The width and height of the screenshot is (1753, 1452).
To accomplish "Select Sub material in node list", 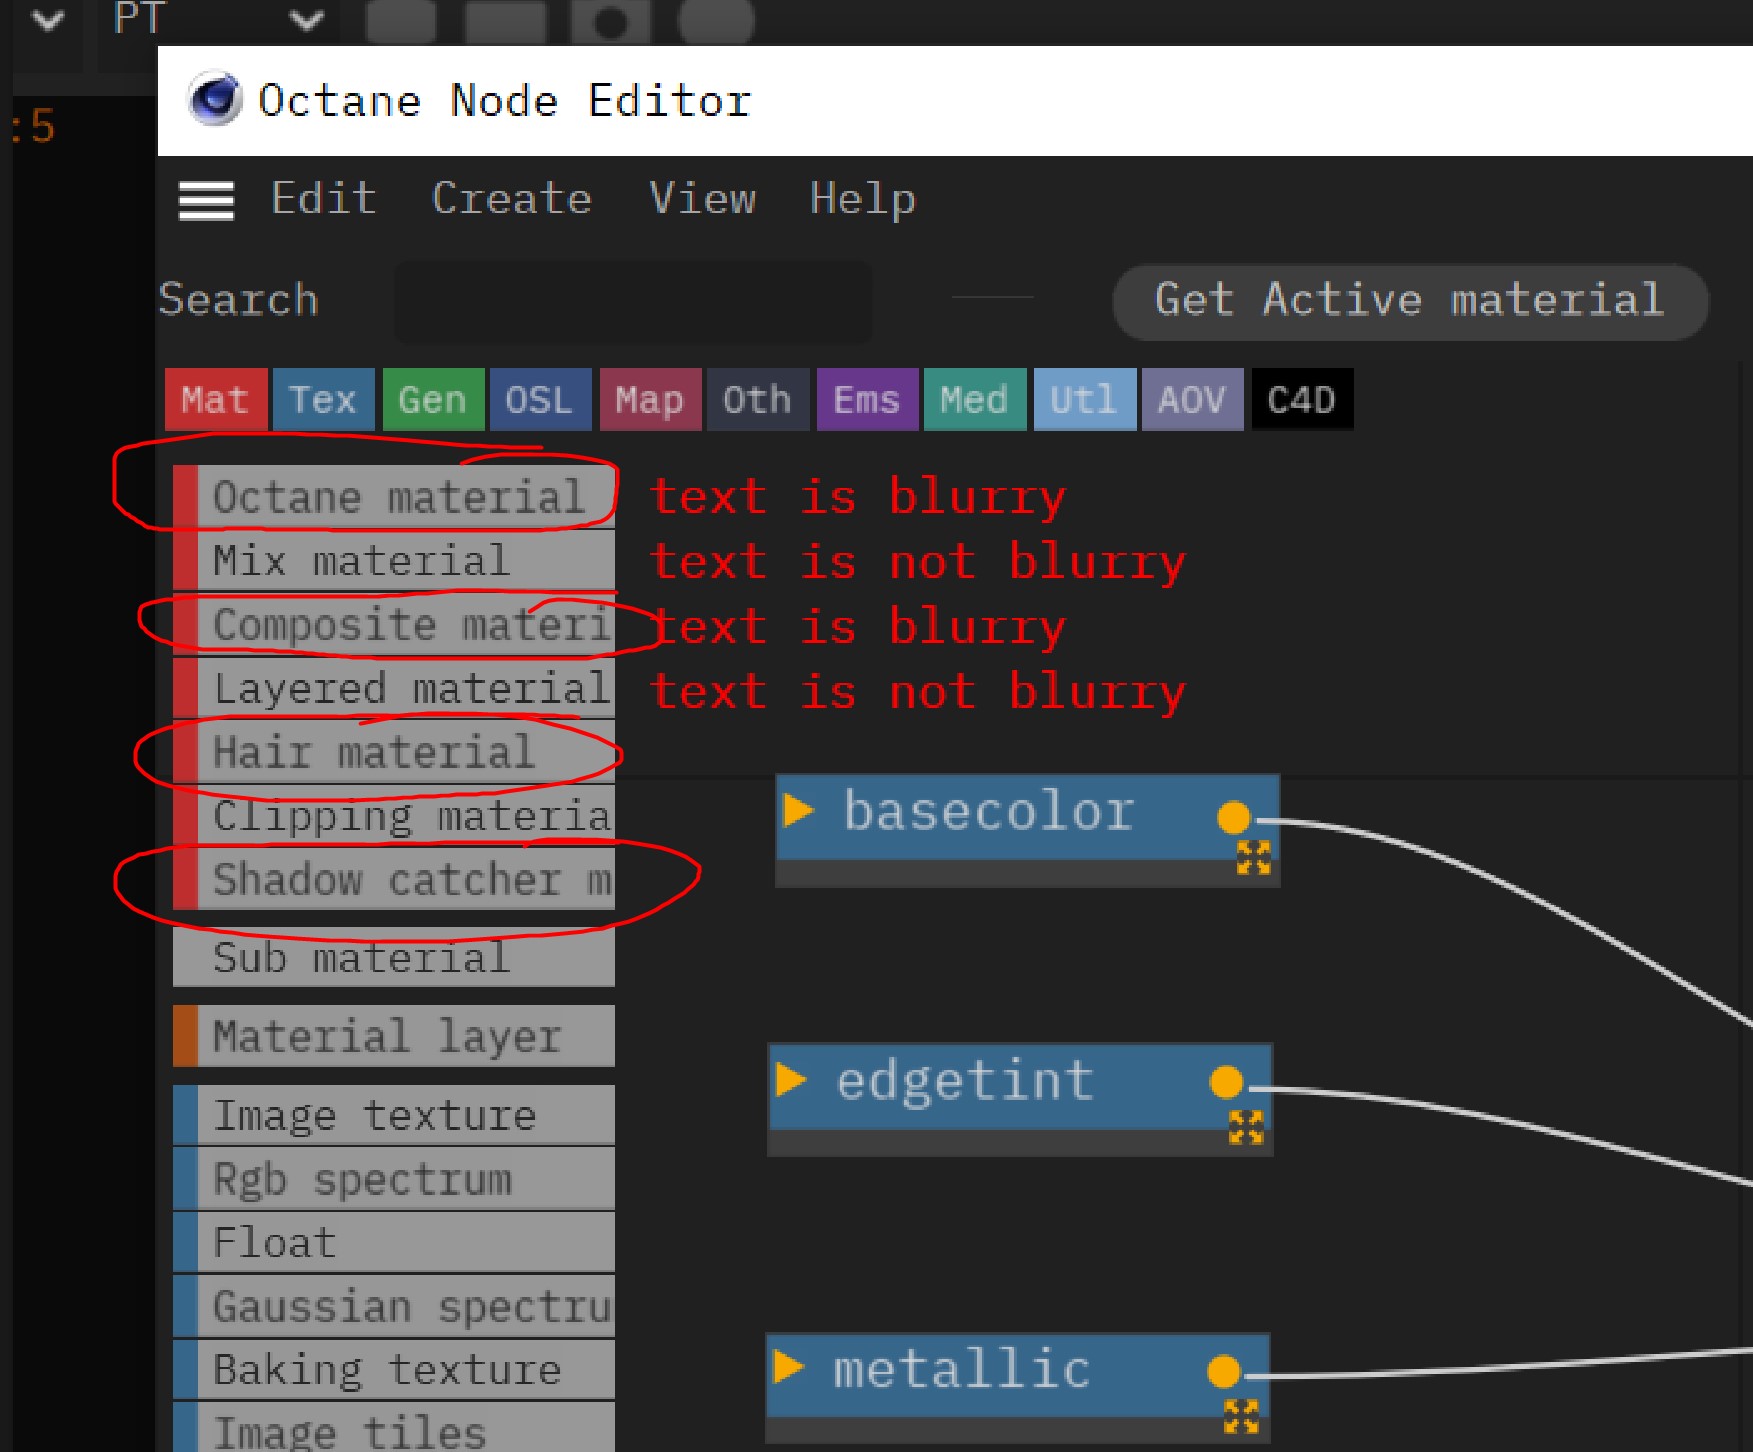I will [x=394, y=957].
